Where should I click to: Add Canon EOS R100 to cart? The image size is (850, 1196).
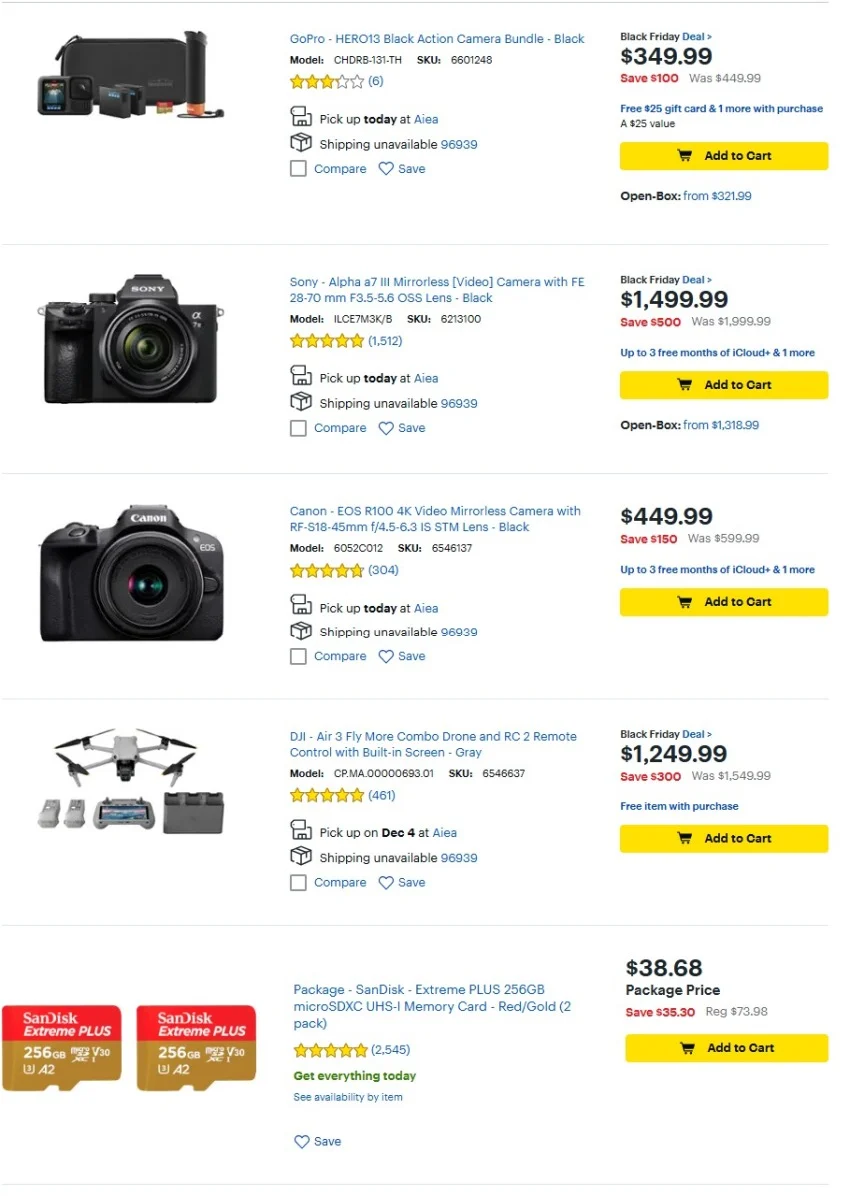coord(724,602)
